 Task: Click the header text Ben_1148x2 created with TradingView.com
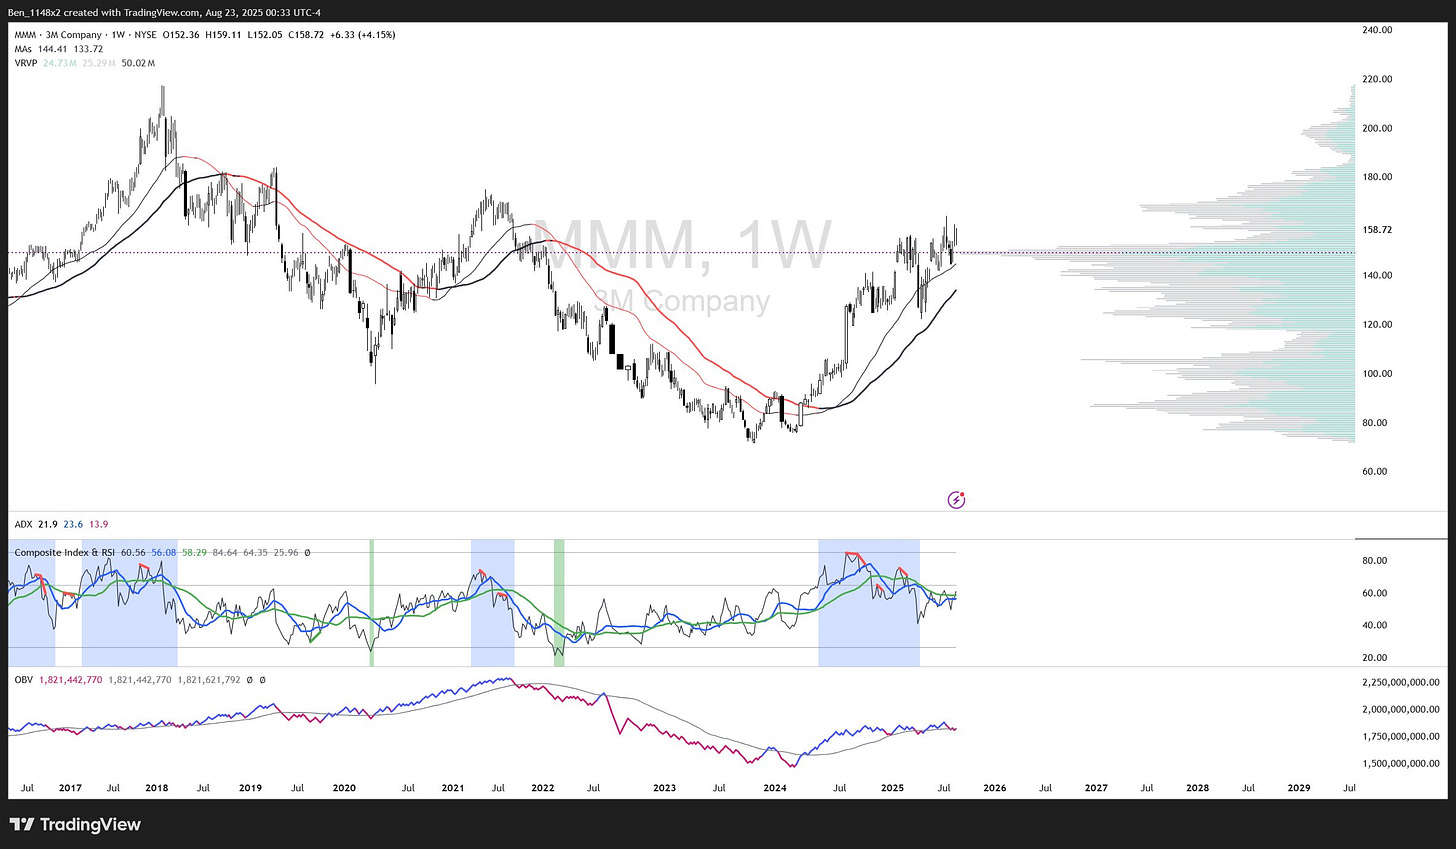(106, 12)
